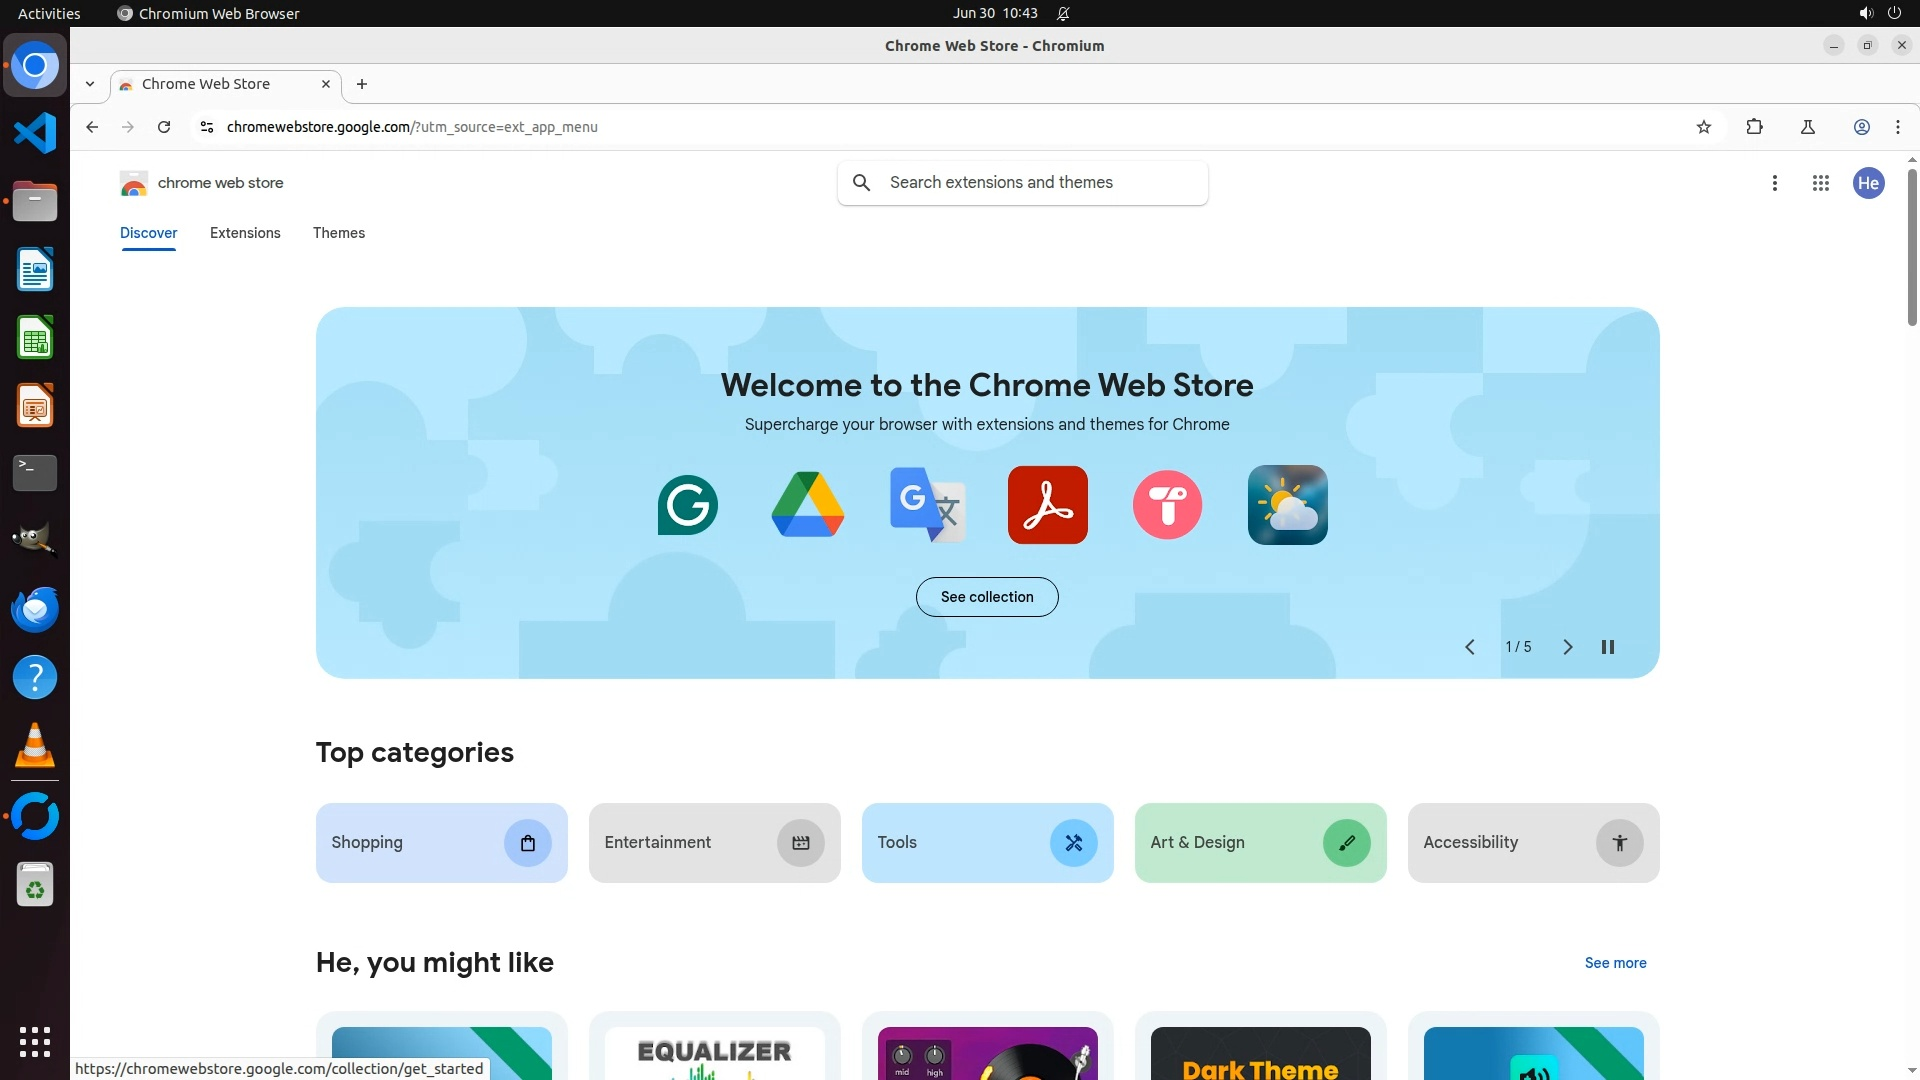
Task: Click the See collection button
Action: pos(986,597)
